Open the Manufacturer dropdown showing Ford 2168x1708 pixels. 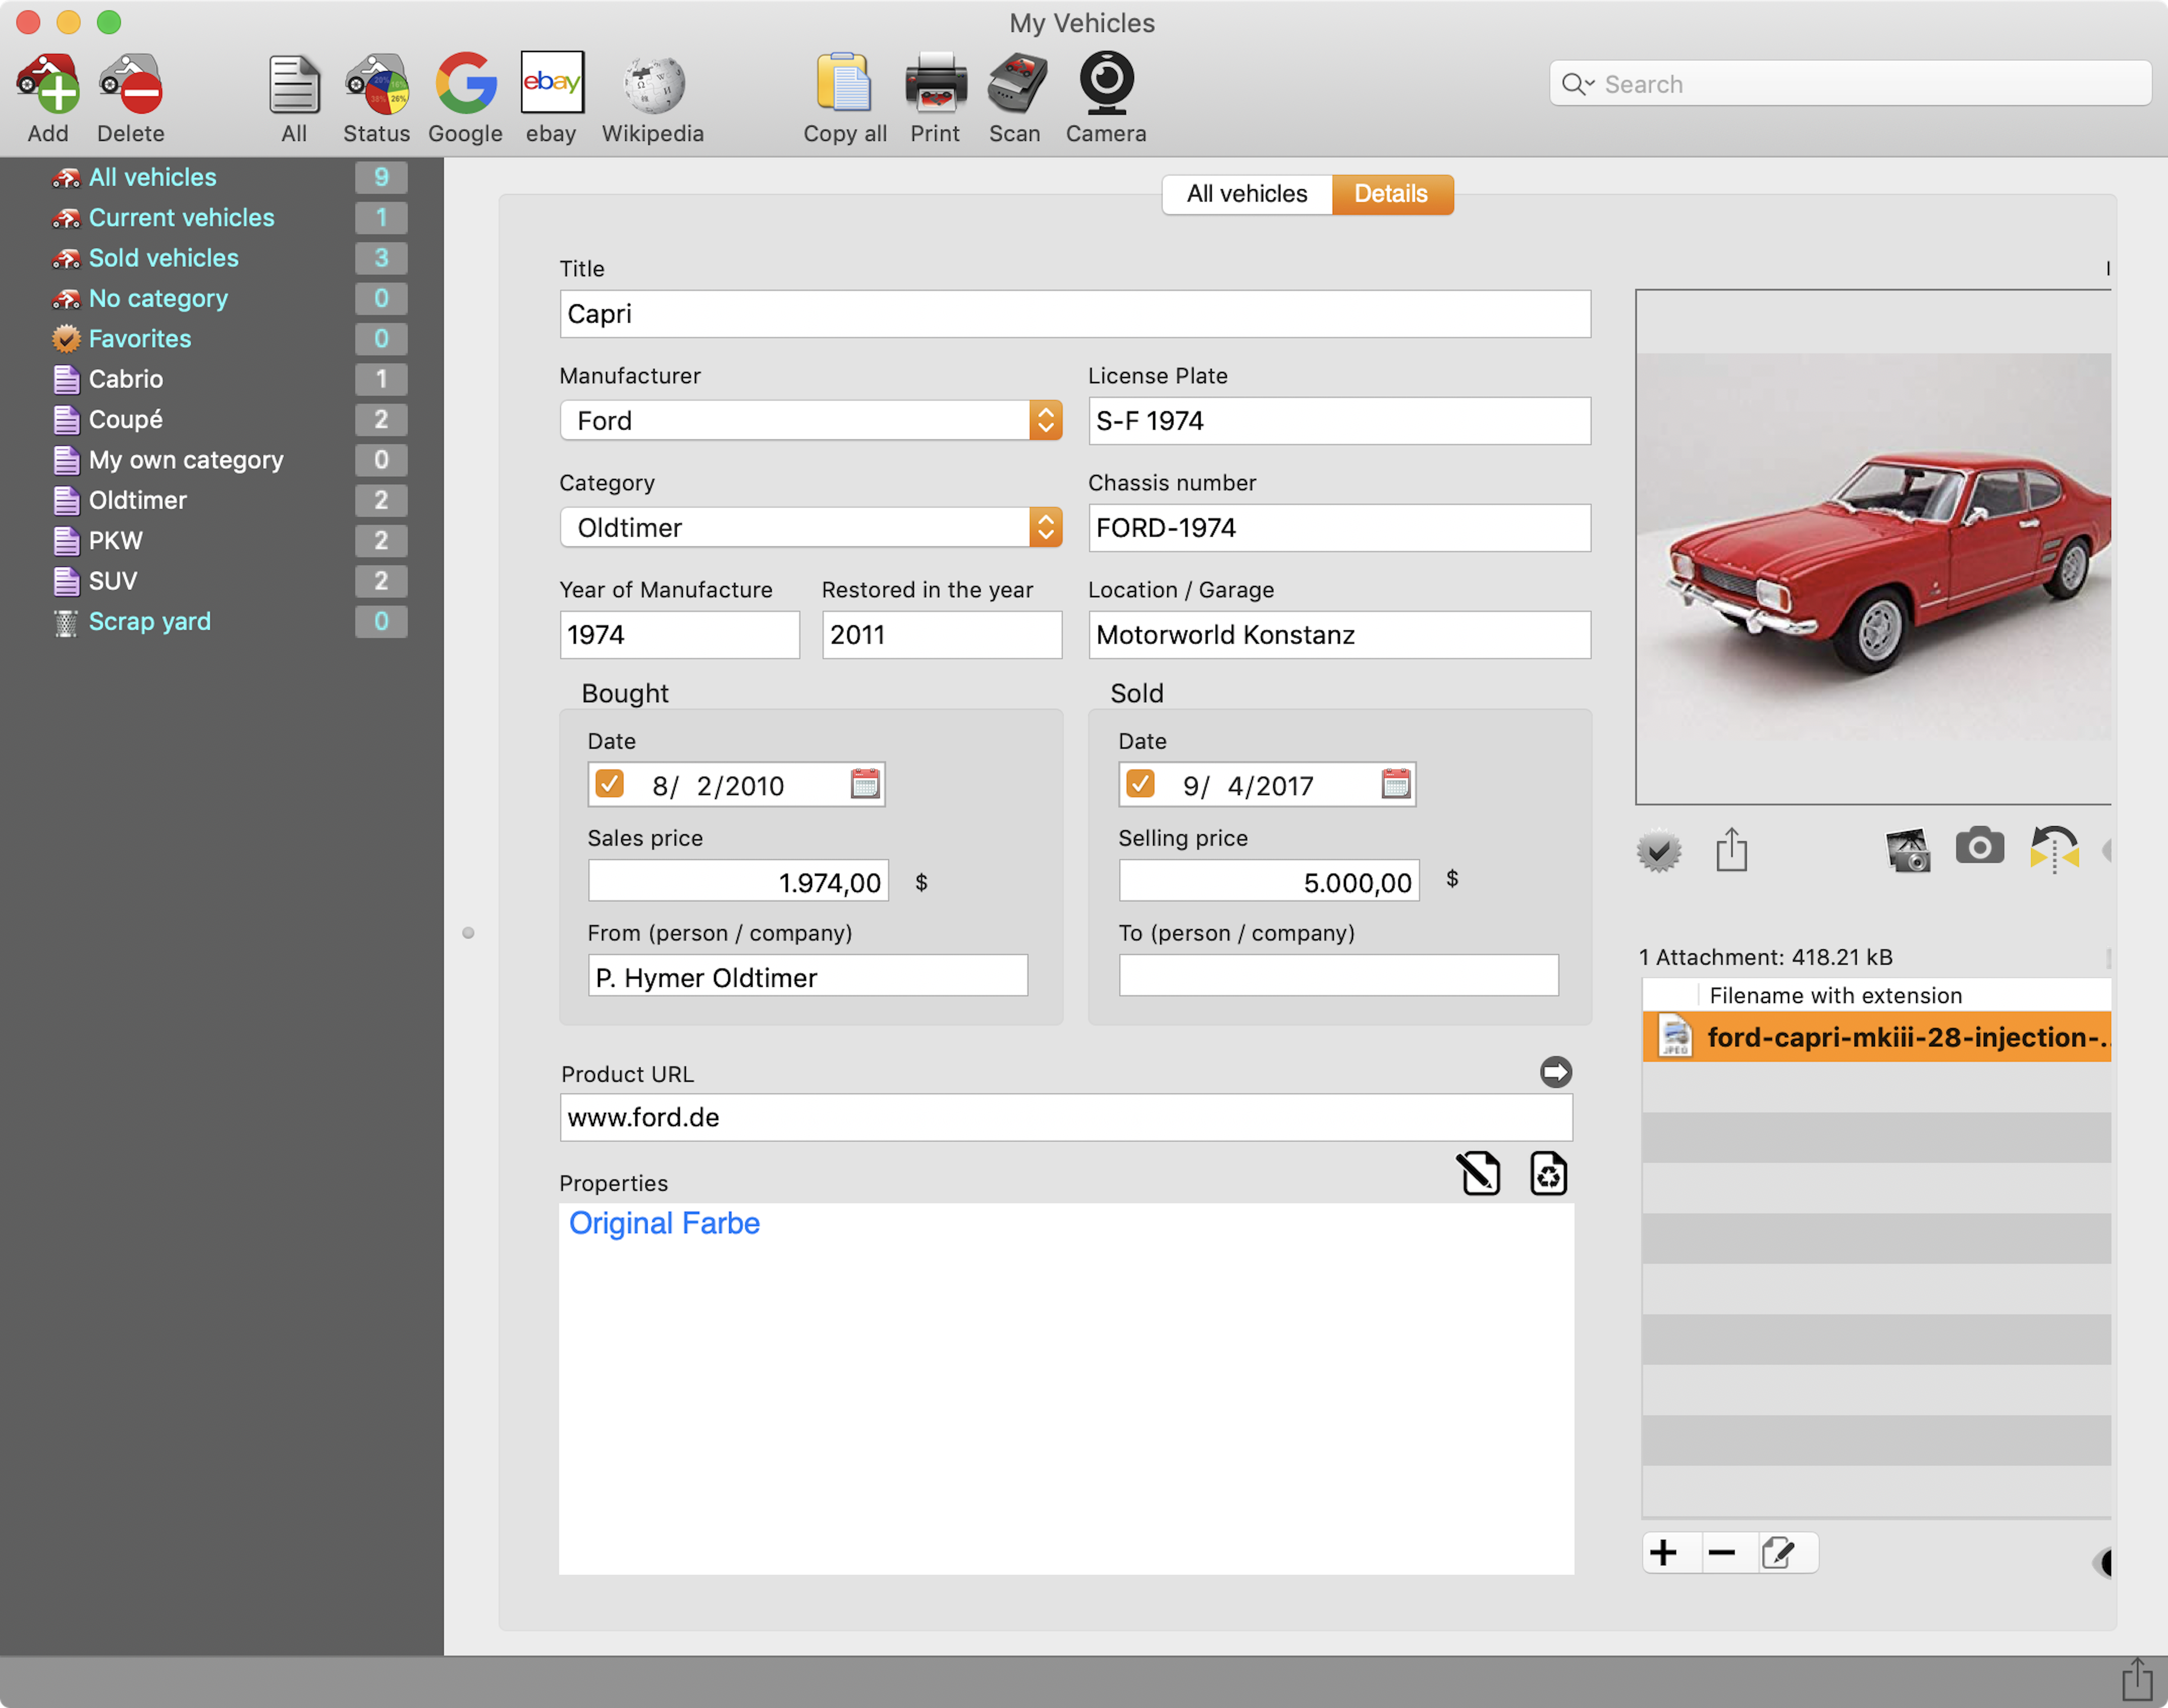(x=811, y=420)
